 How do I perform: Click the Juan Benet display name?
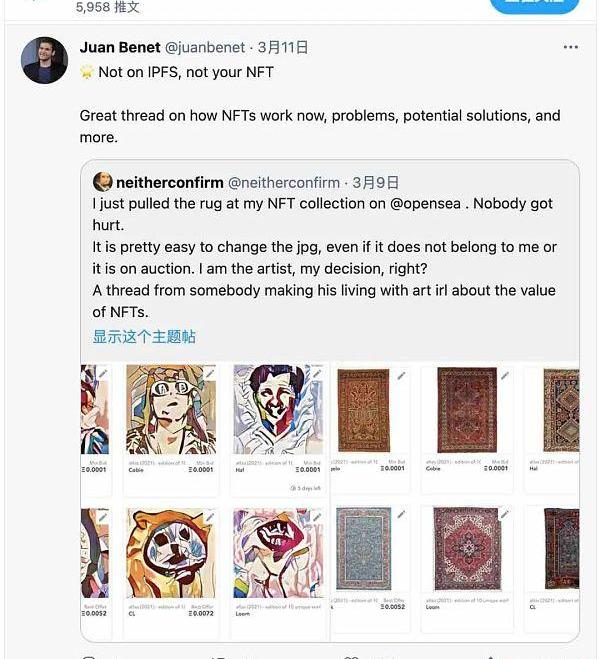tap(119, 47)
